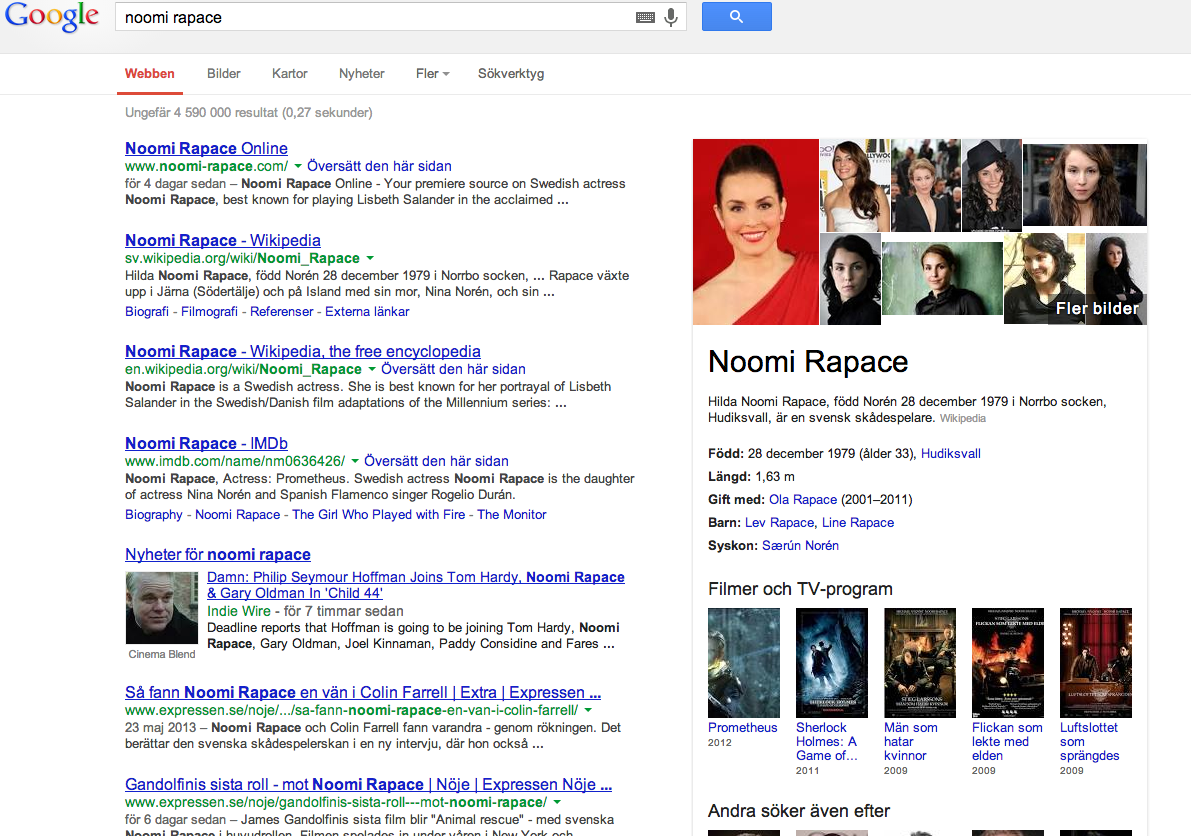This screenshot has width=1191, height=836.
Task: Open Wikipedia, the free encyclopedia result
Action: click(x=303, y=351)
